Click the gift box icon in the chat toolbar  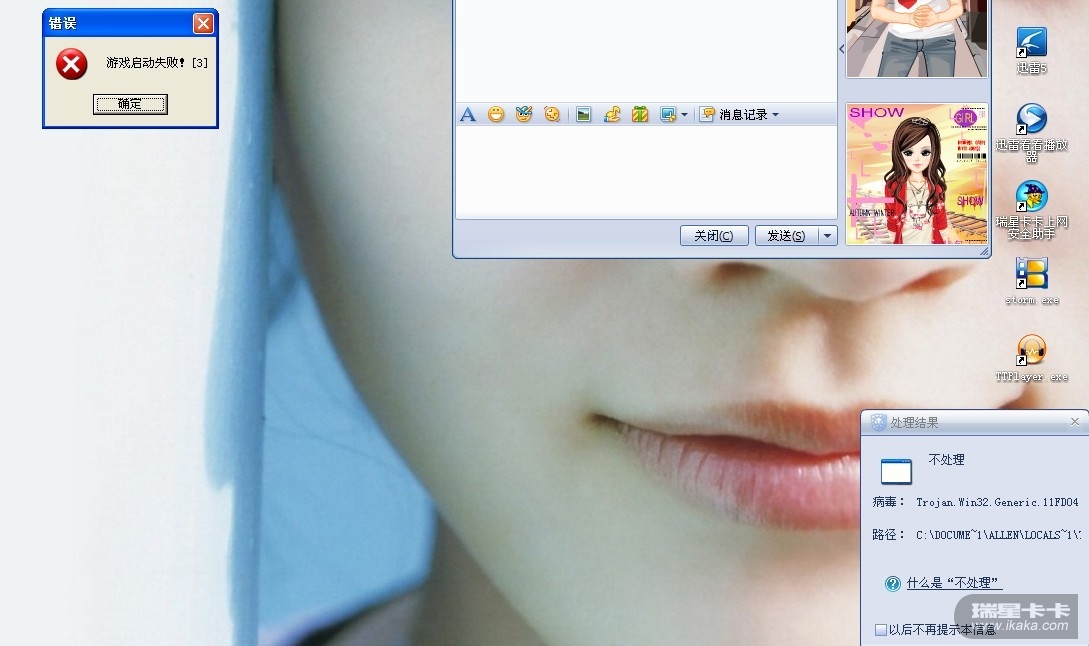point(640,115)
